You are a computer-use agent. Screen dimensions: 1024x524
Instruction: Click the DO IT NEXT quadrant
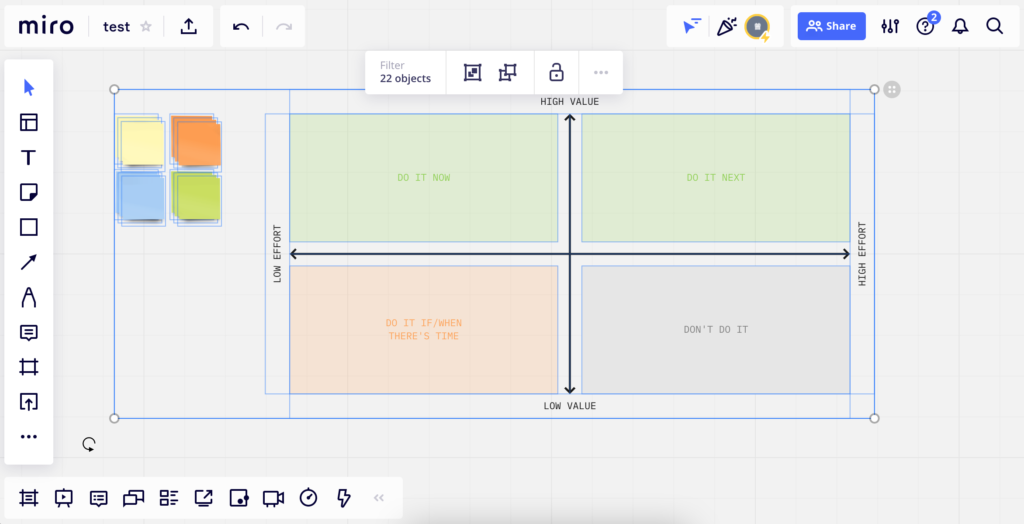coord(716,178)
